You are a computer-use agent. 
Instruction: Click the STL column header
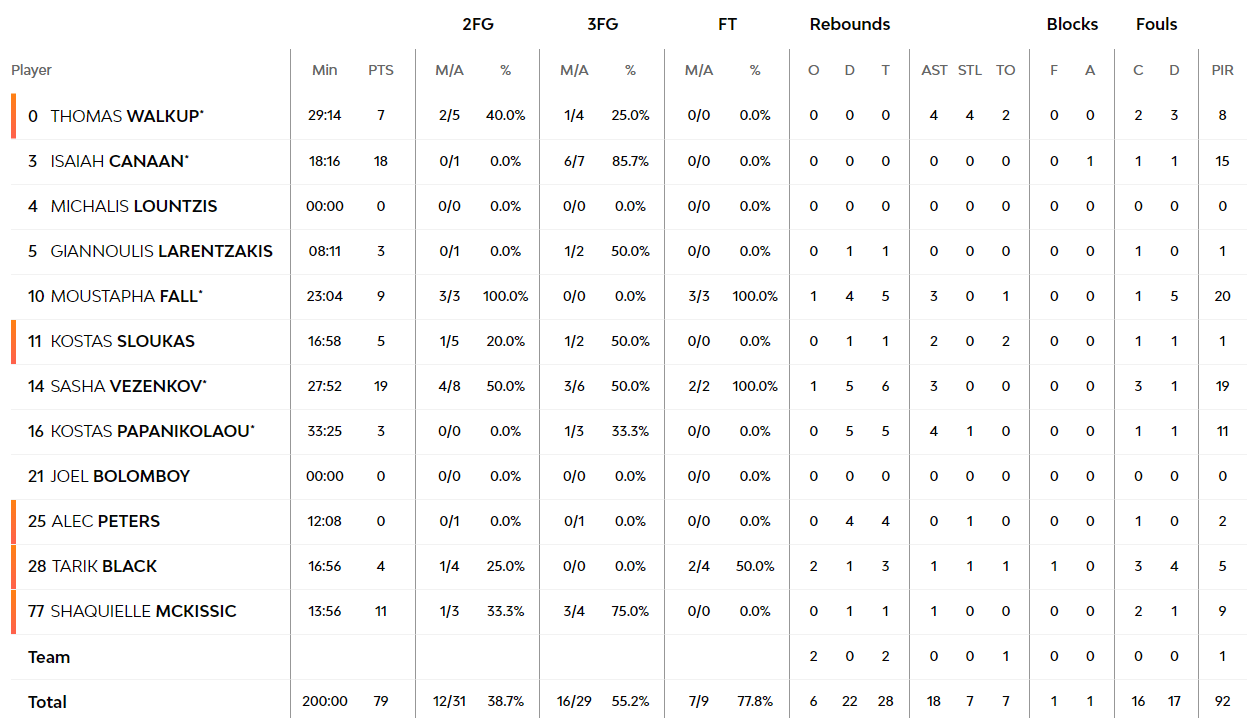[x=970, y=70]
